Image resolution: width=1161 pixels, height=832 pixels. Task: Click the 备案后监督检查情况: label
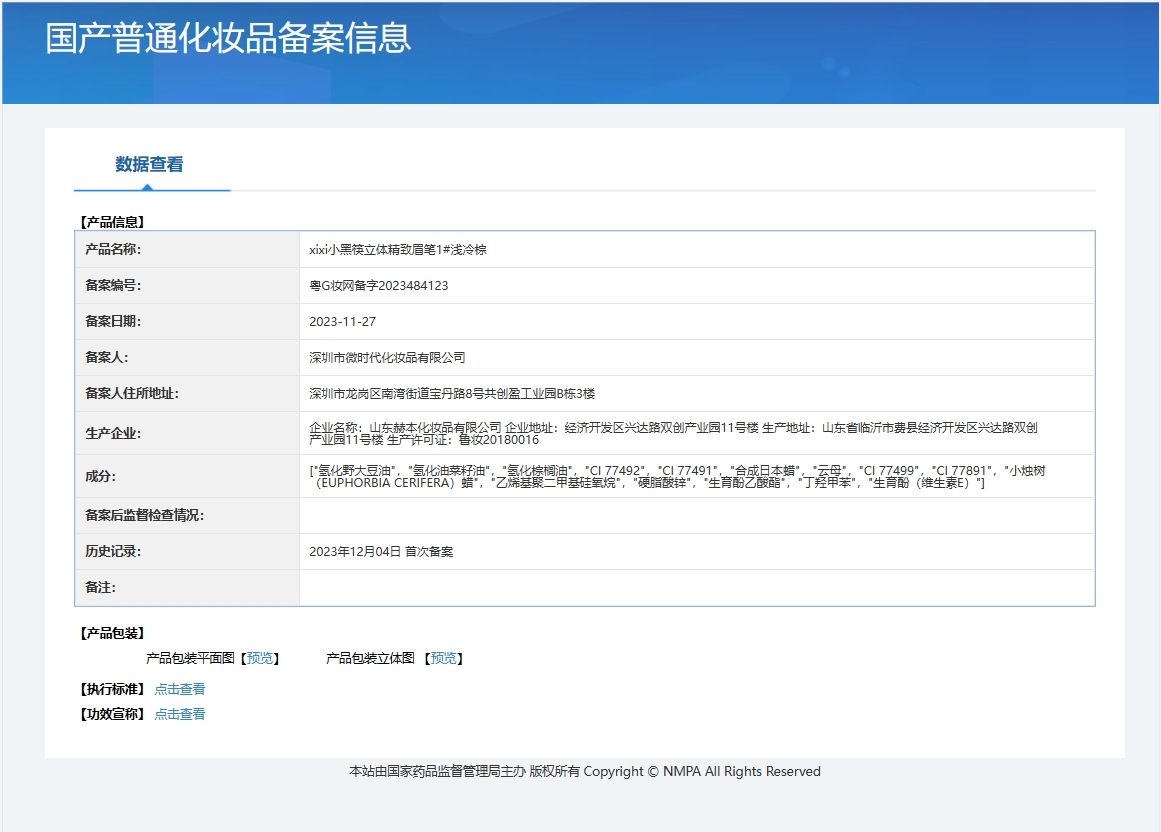[x=144, y=515]
